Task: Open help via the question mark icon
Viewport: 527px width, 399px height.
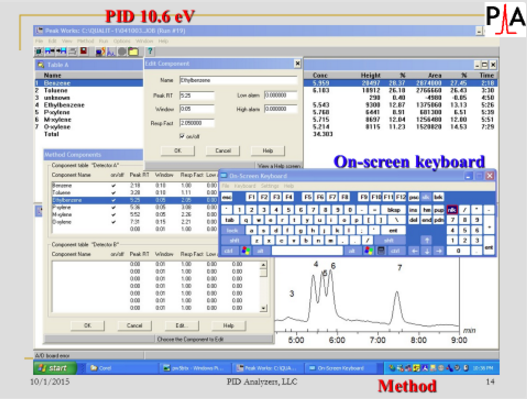Action: 150,51
